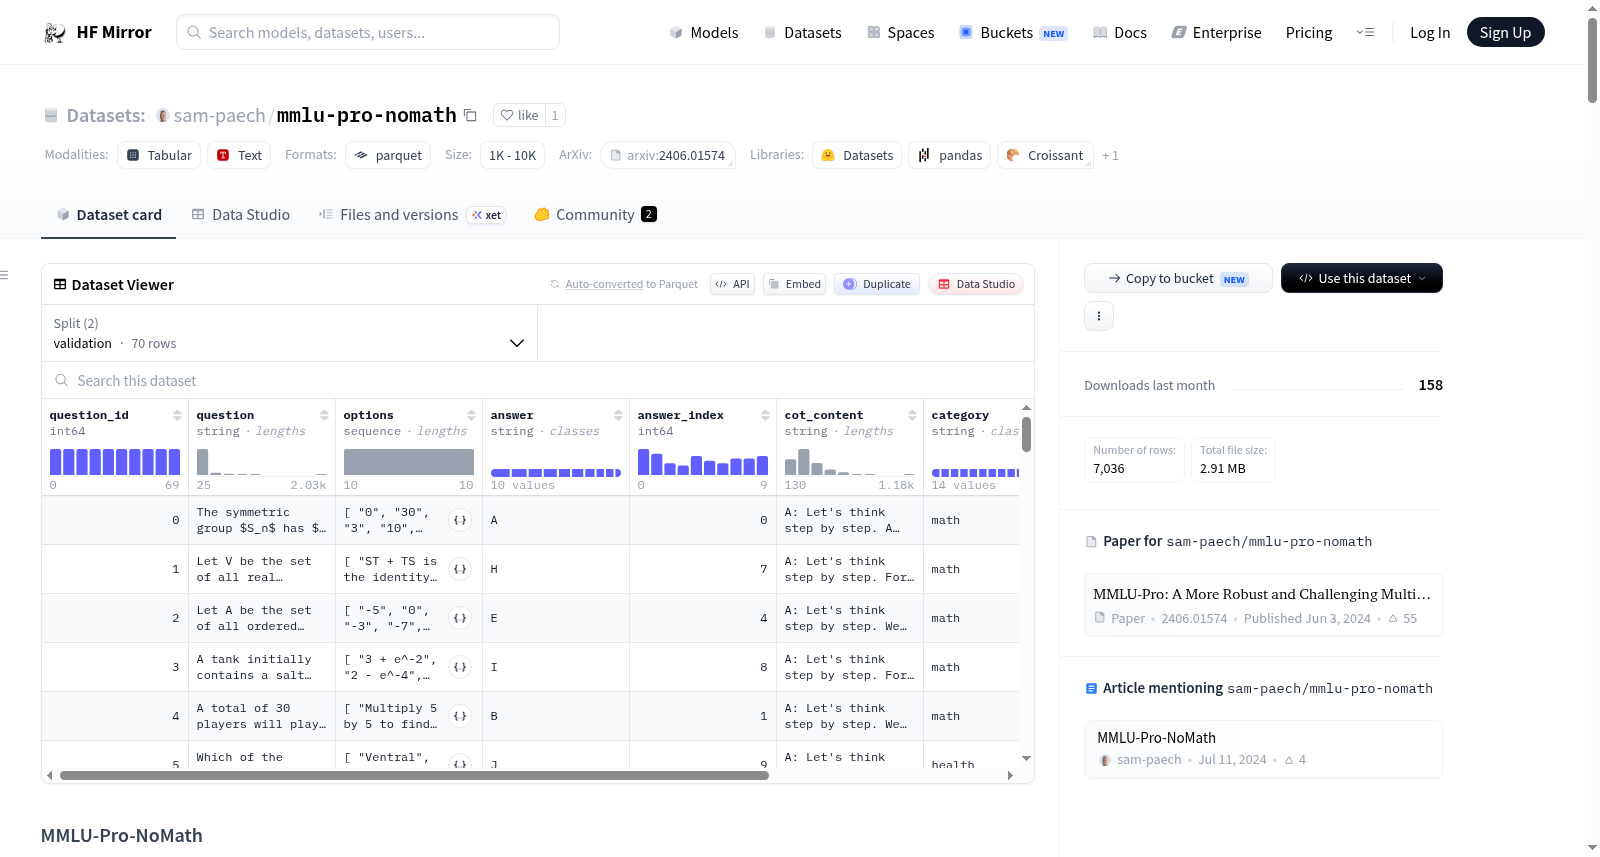Sort the question column
The image size is (1600, 857).
(x=324, y=415)
